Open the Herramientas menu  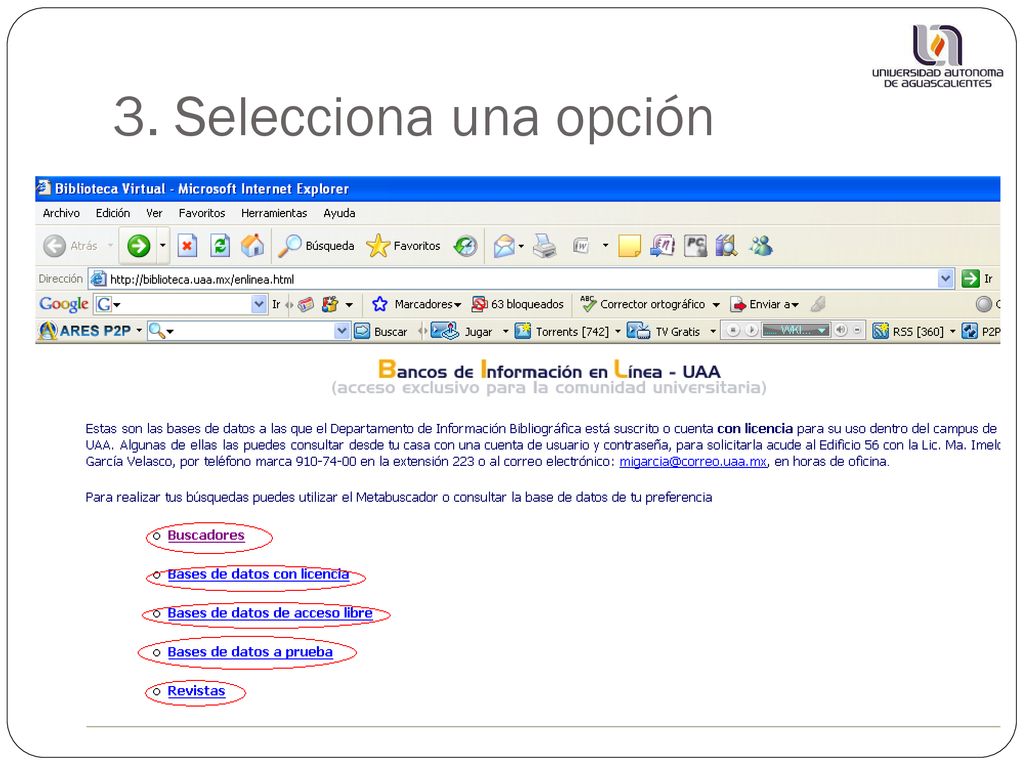coord(274,213)
